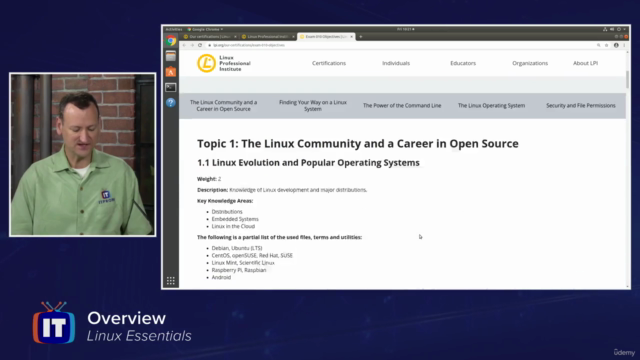Click the Android list item
The width and height of the screenshot is (640, 360).
pyautogui.click(x=221, y=278)
